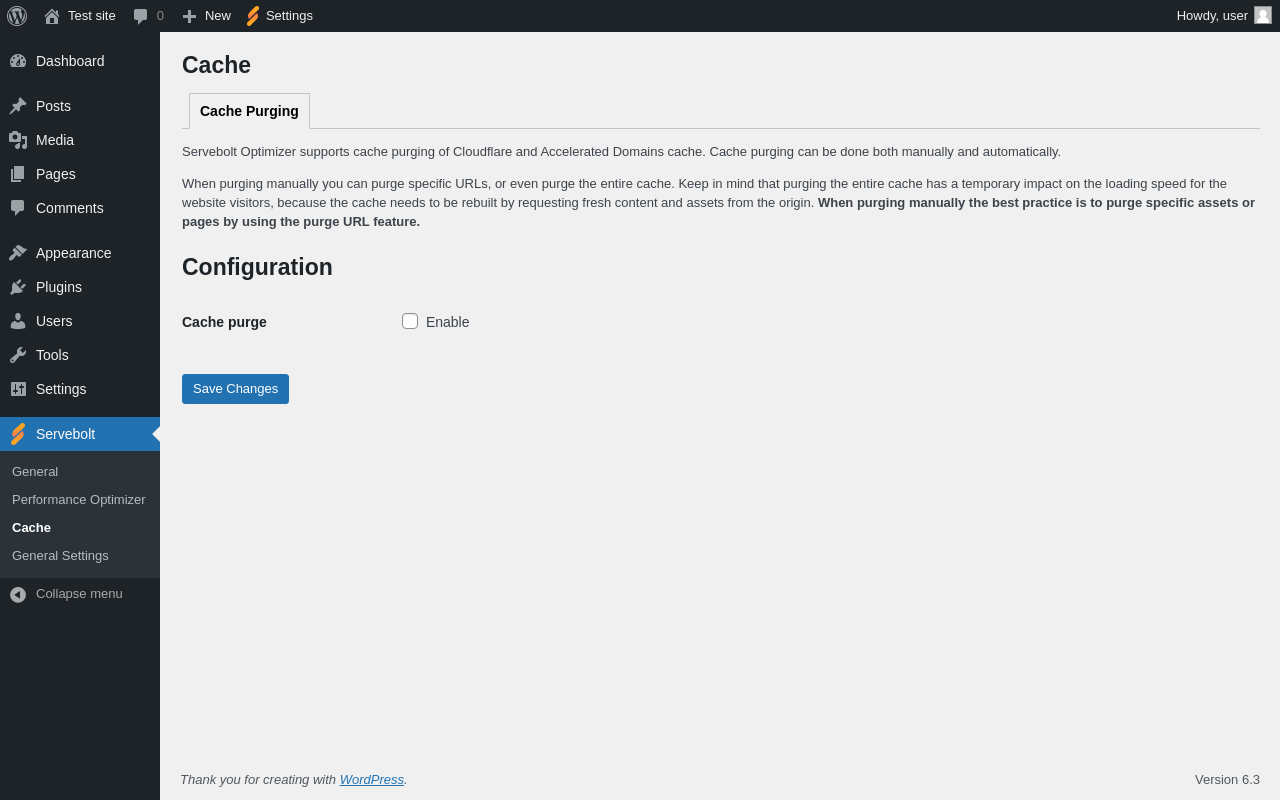Screen dimensions: 1280x800
Task: Click the New plus icon
Action: click(189, 16)
